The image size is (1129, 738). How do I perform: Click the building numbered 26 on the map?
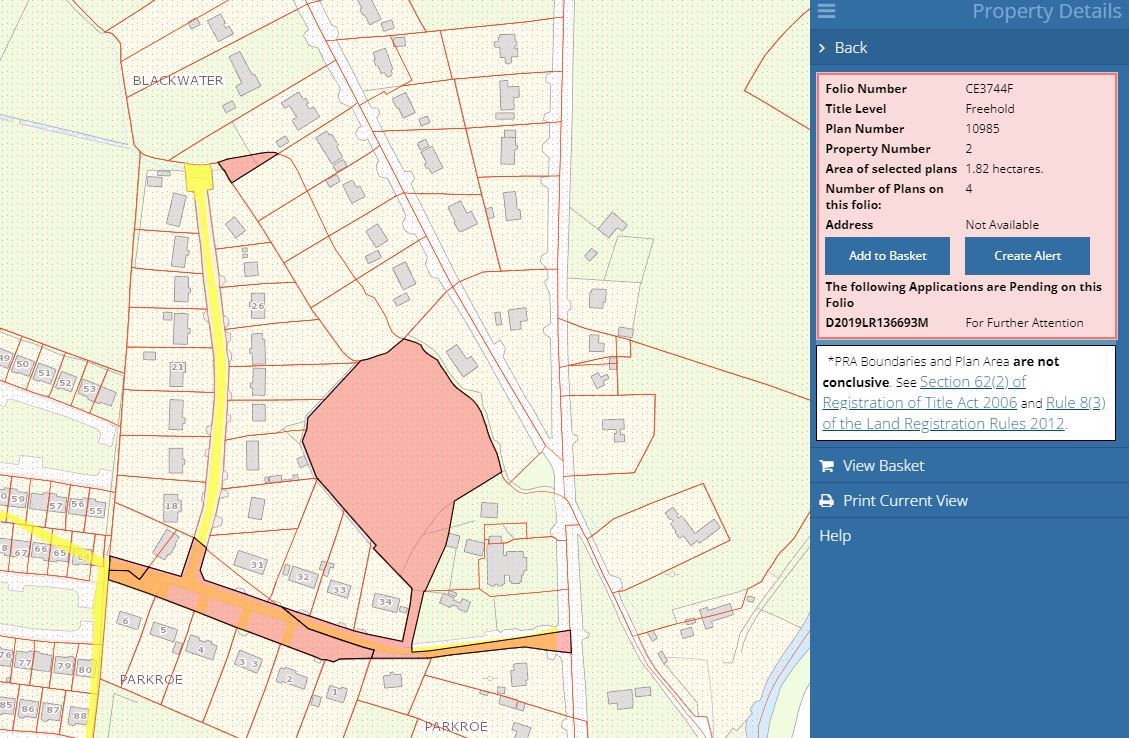pos(257,305)
